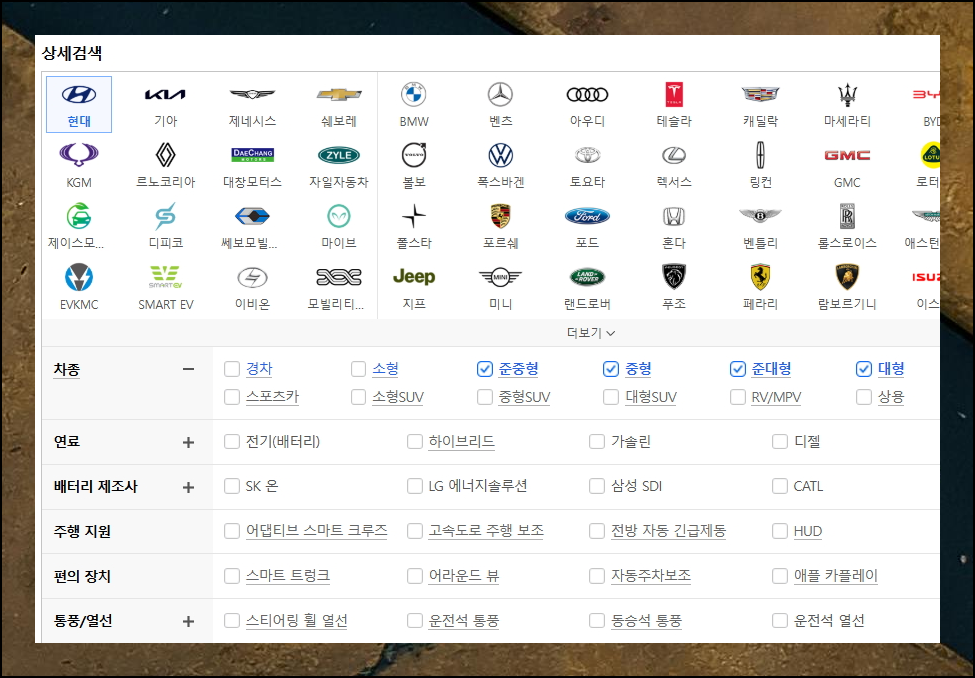Choose the Mercedes-Benz (벤츠) logo
975x678 pixels.
pos(501,95)
